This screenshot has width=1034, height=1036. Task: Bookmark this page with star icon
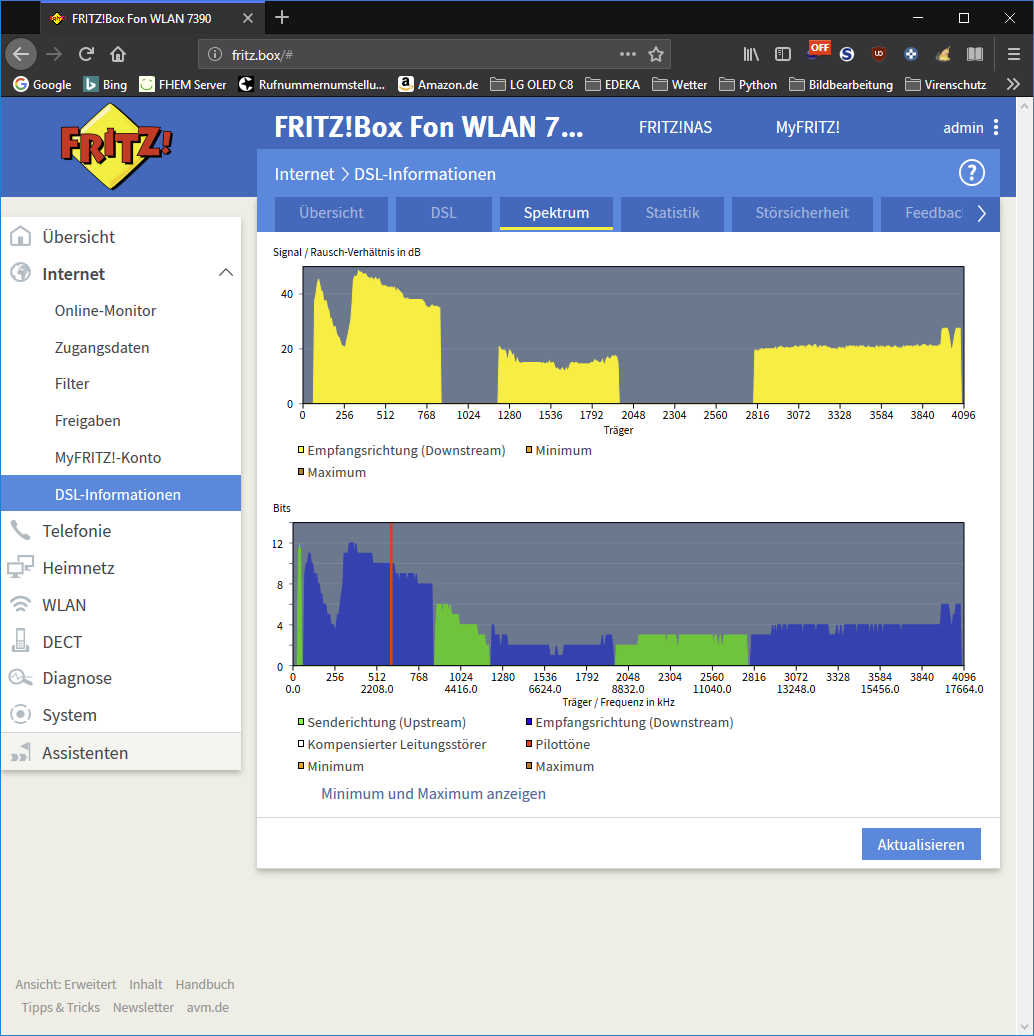coord(656,54)
